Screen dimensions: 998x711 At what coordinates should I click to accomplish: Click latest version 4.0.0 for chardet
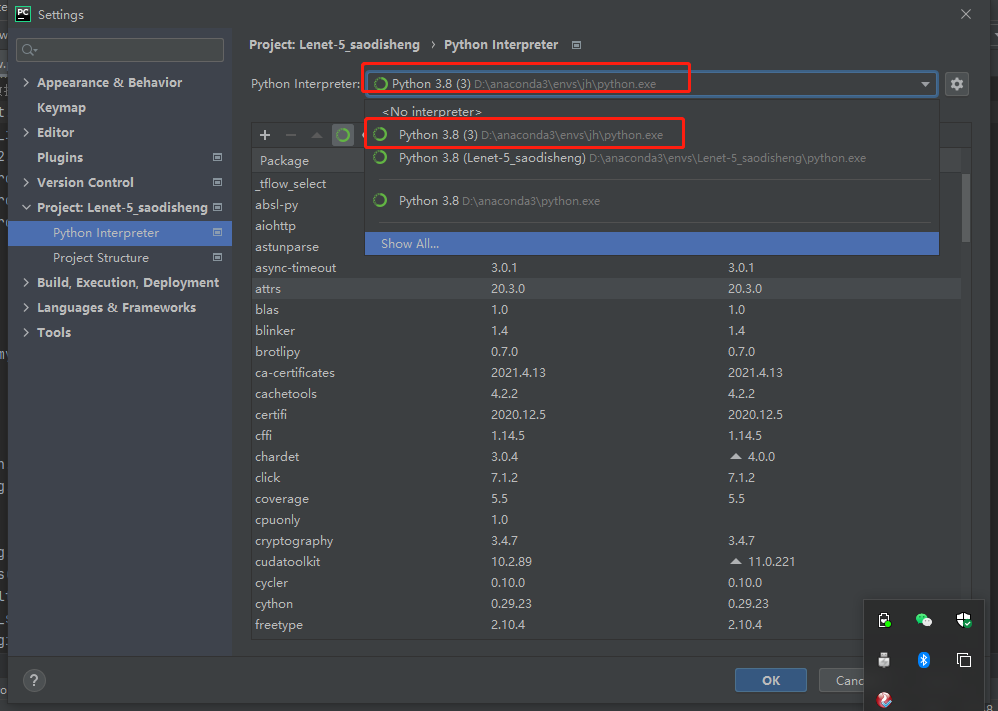coord(761,456)
